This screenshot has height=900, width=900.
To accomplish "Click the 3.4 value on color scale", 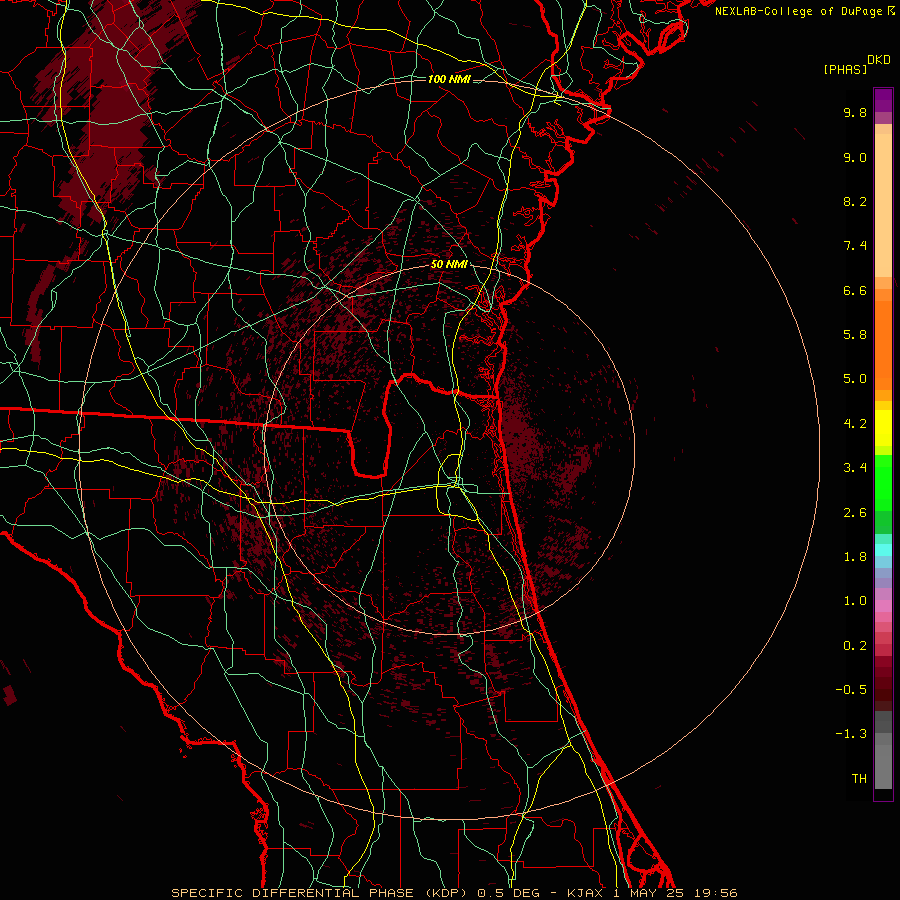I will point(855,468).
